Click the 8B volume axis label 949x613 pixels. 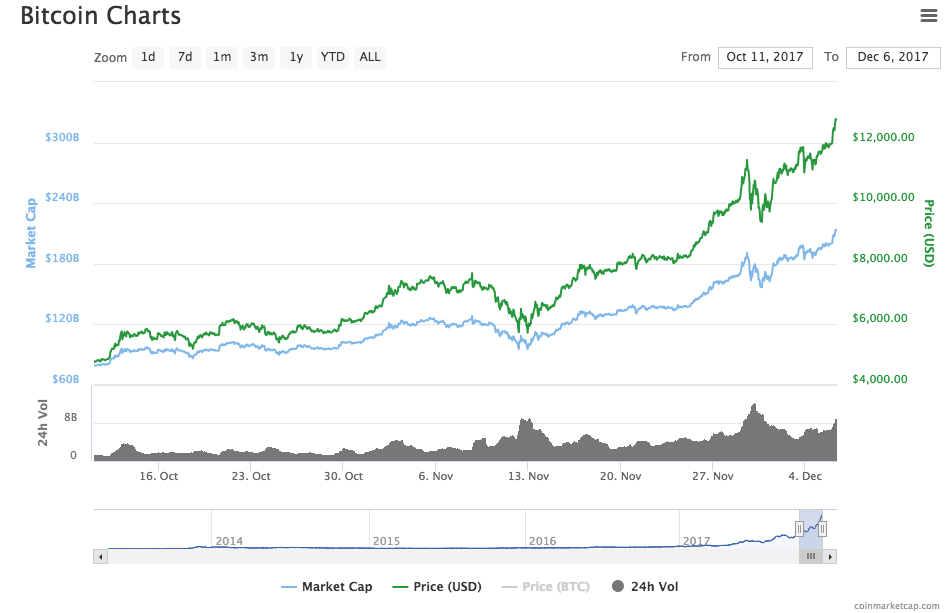[71, 417]
